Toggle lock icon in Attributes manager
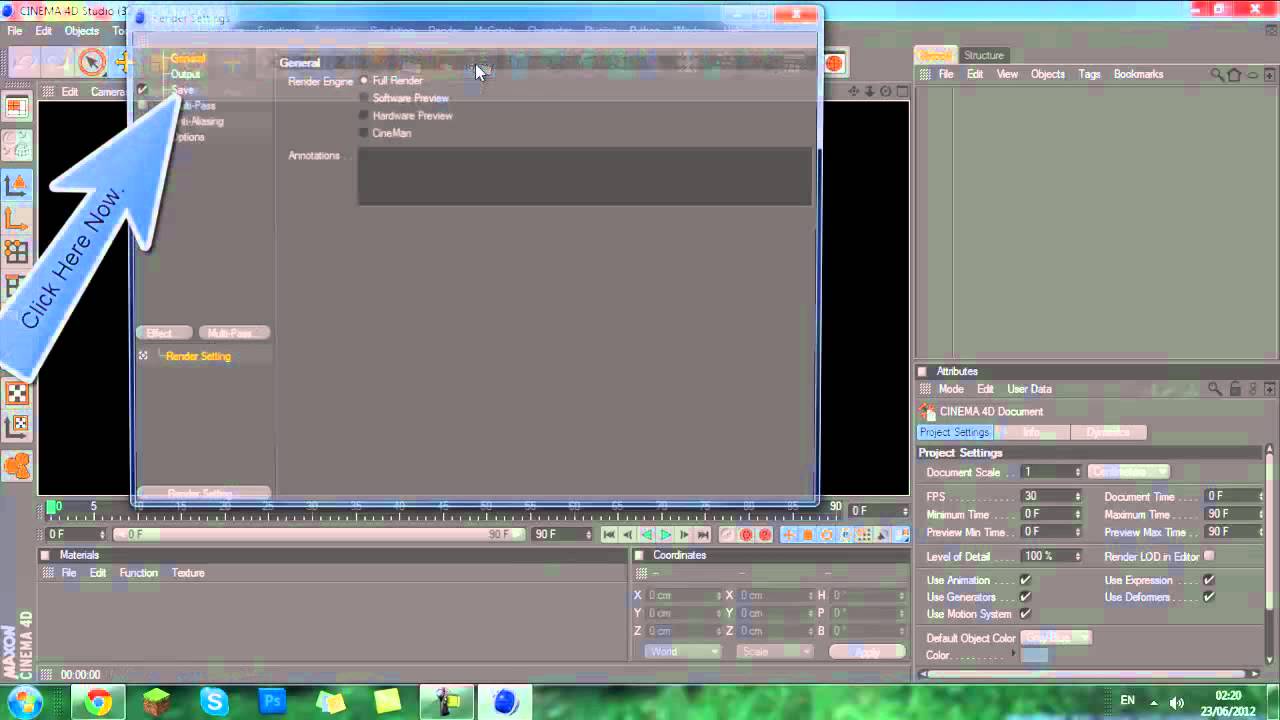Image resolution: width=1280 pixels, height=720 pixels. coord(1236,389)
